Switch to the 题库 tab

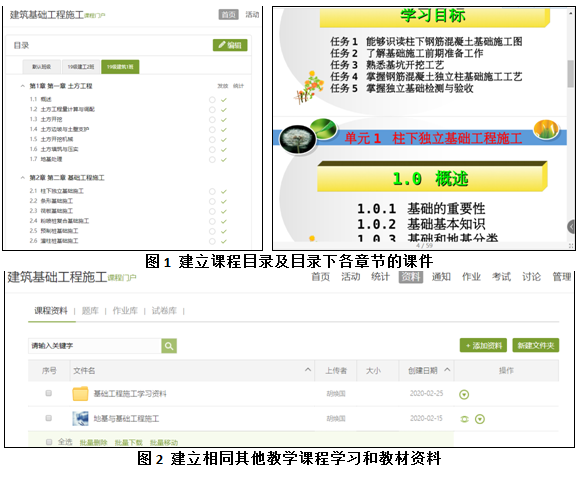(90, 311)
